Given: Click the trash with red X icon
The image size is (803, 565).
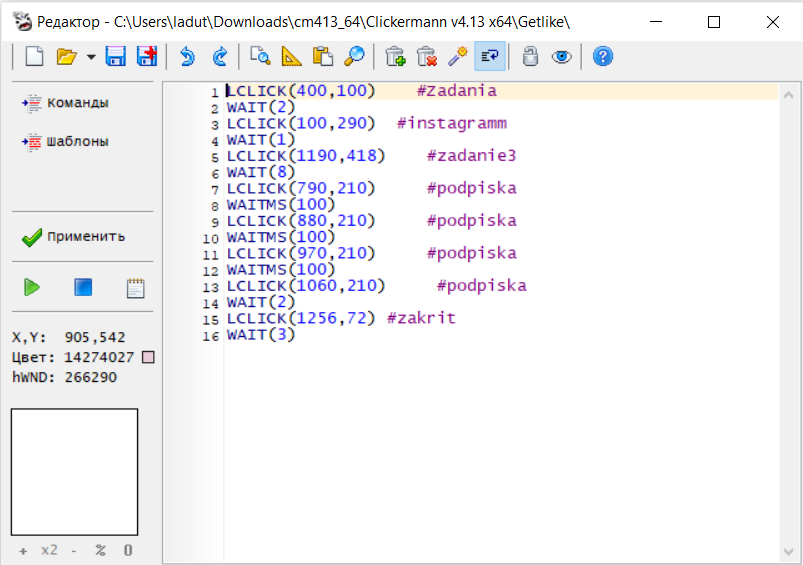Looking at the screenshot, I should pos(427,56).
